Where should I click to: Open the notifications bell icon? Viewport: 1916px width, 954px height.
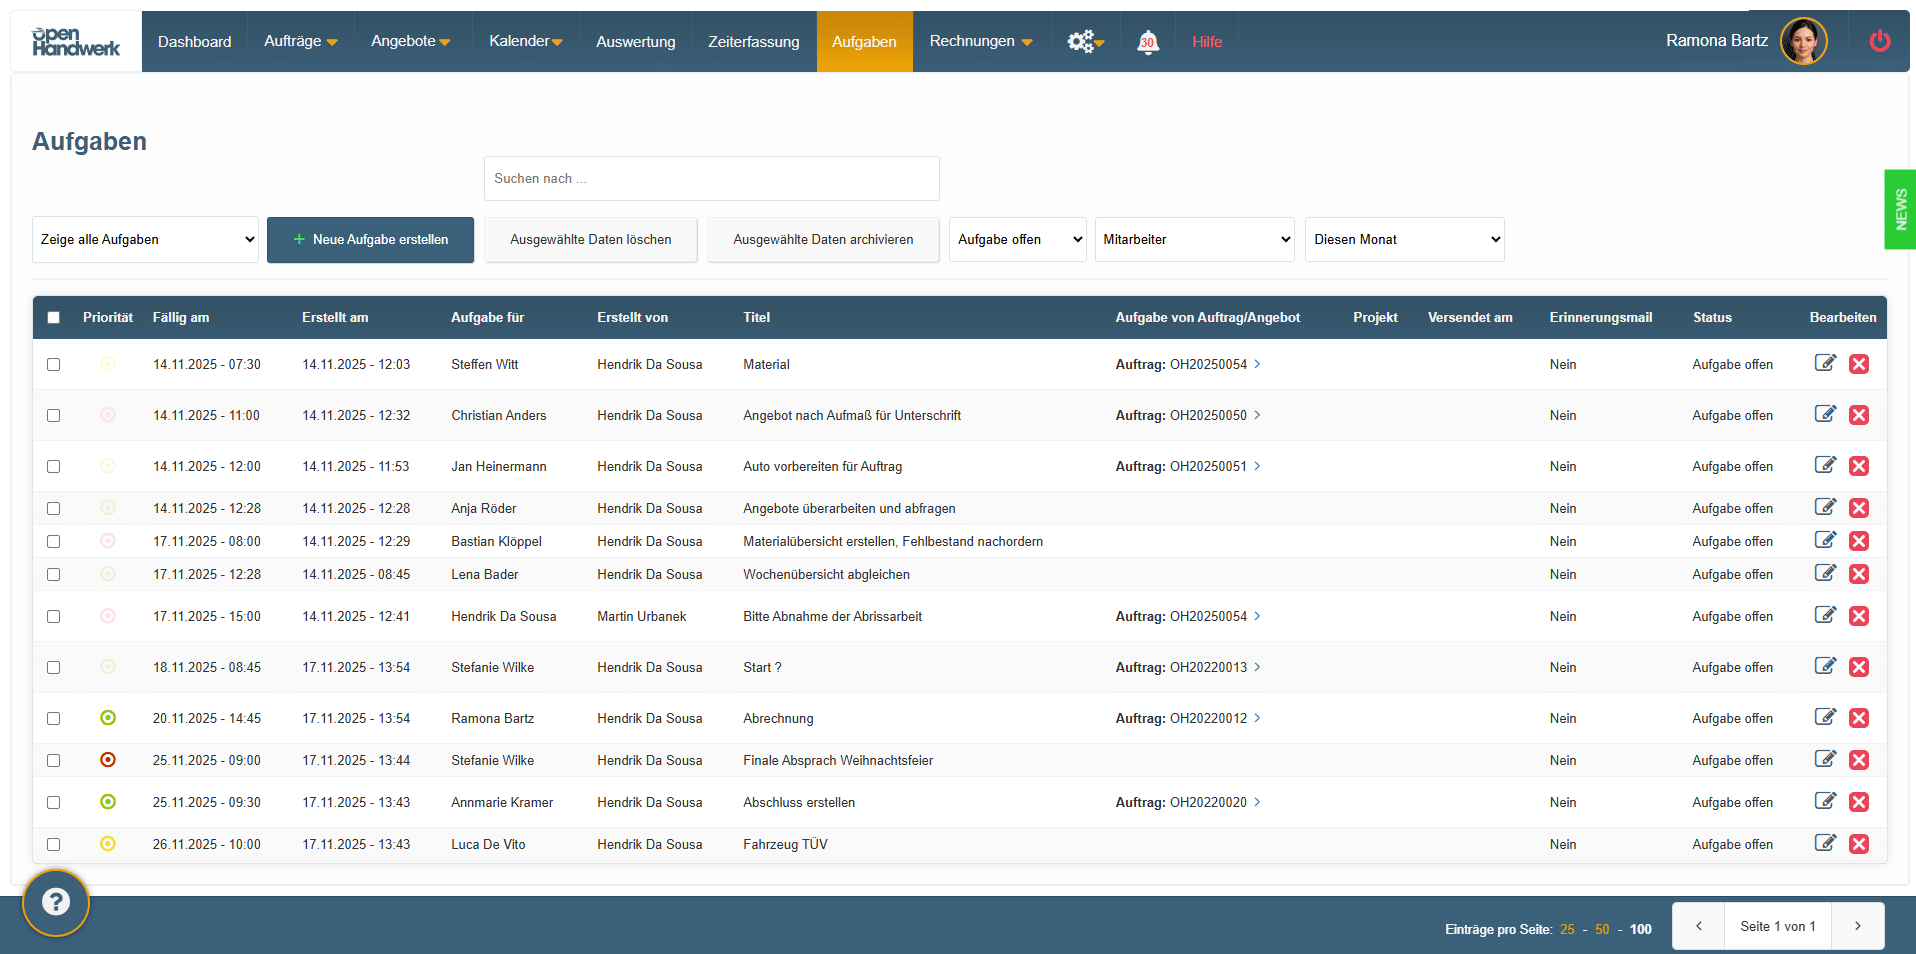(1148, 42)
